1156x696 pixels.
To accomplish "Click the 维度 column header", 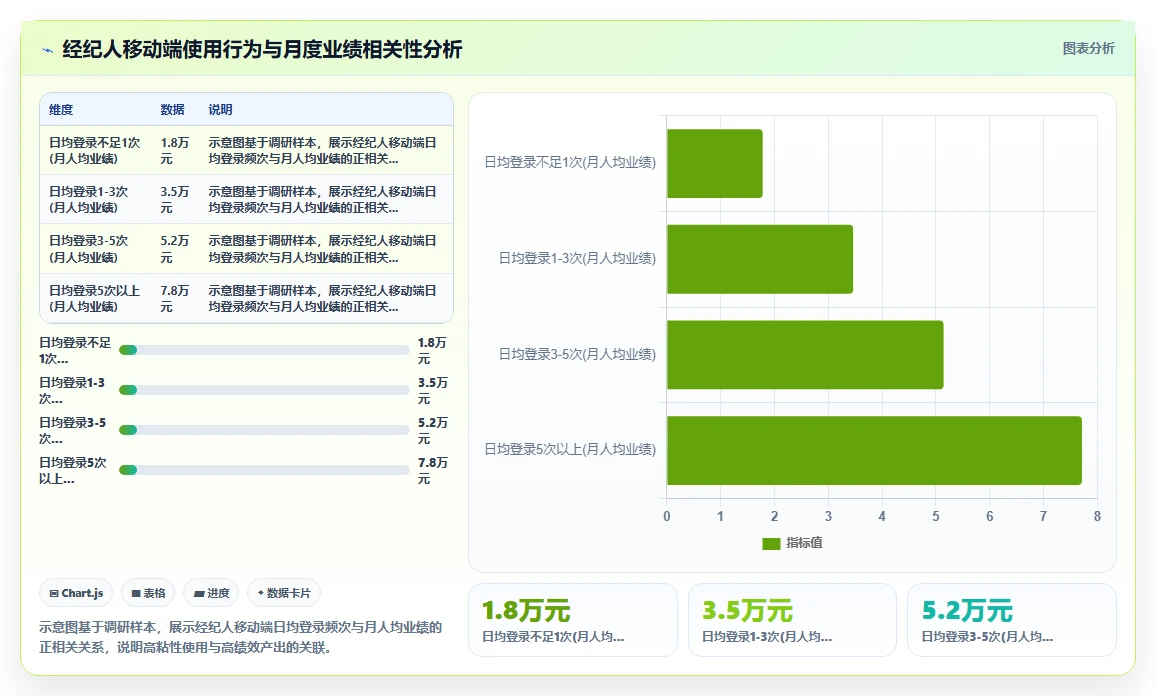I will tap(61, 110).
